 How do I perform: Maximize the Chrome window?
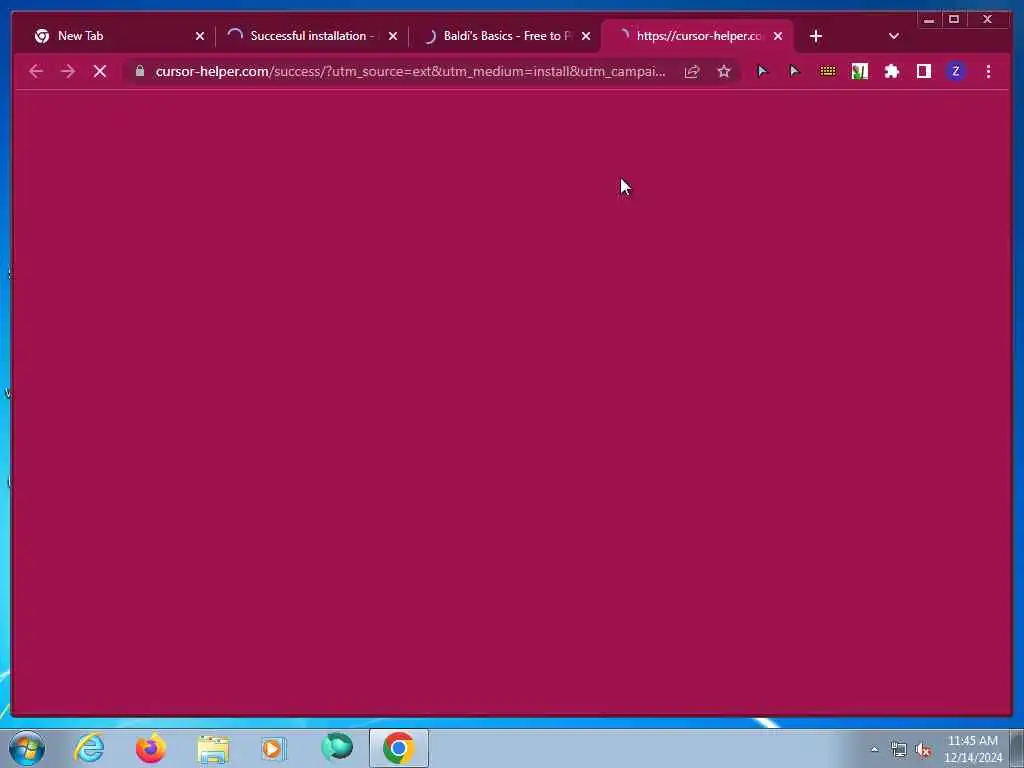pos(953,20)
